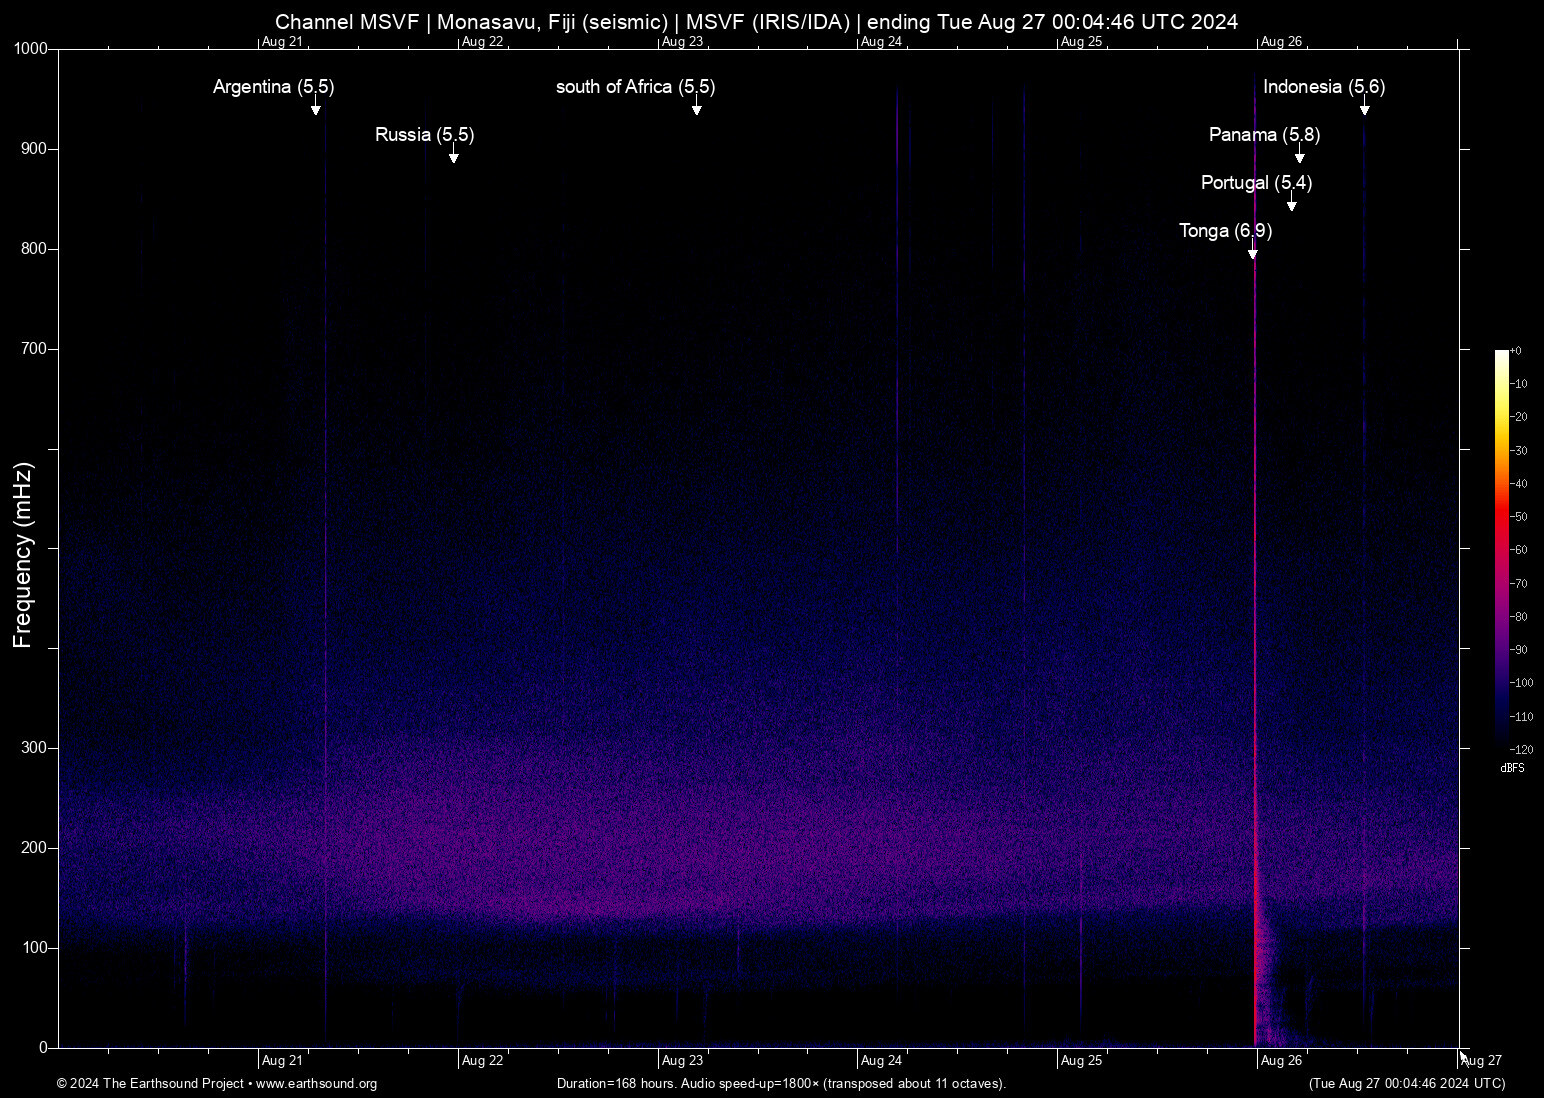Click the Frequency (mHz) axis title
1544x1098 pixels.
point(23,555)
